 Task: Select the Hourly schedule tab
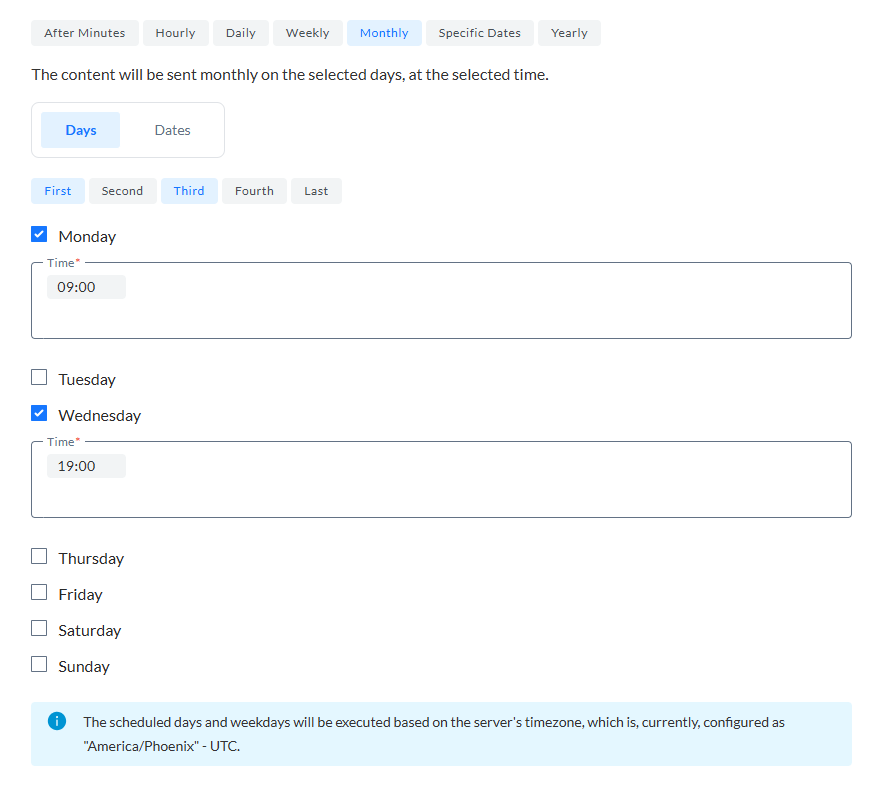[175, 33]
